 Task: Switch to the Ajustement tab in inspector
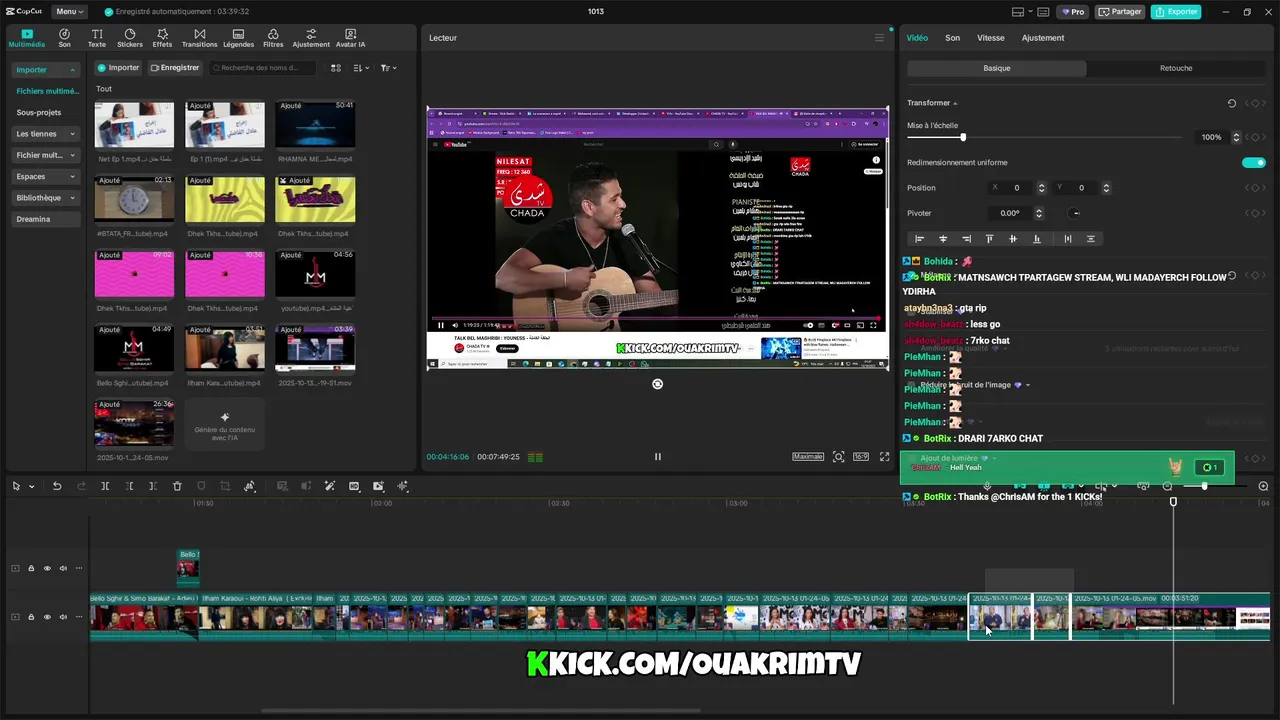pos(1043,38)
